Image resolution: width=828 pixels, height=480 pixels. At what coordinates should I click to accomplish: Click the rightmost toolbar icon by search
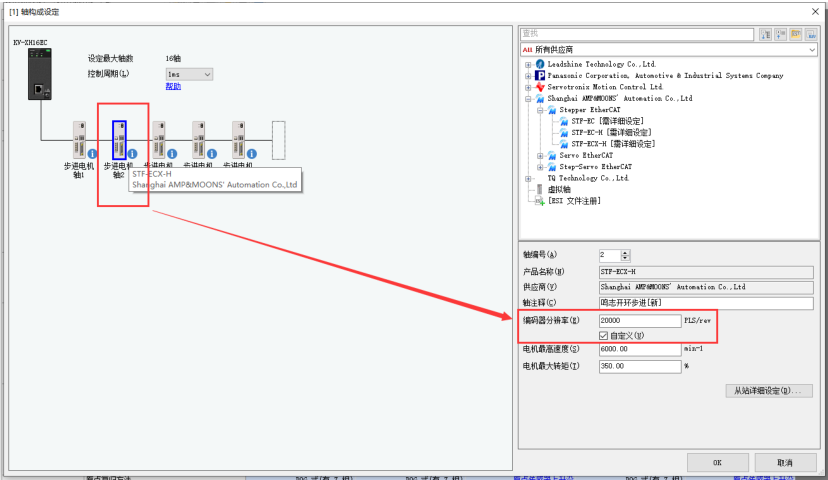pos(811,34)
